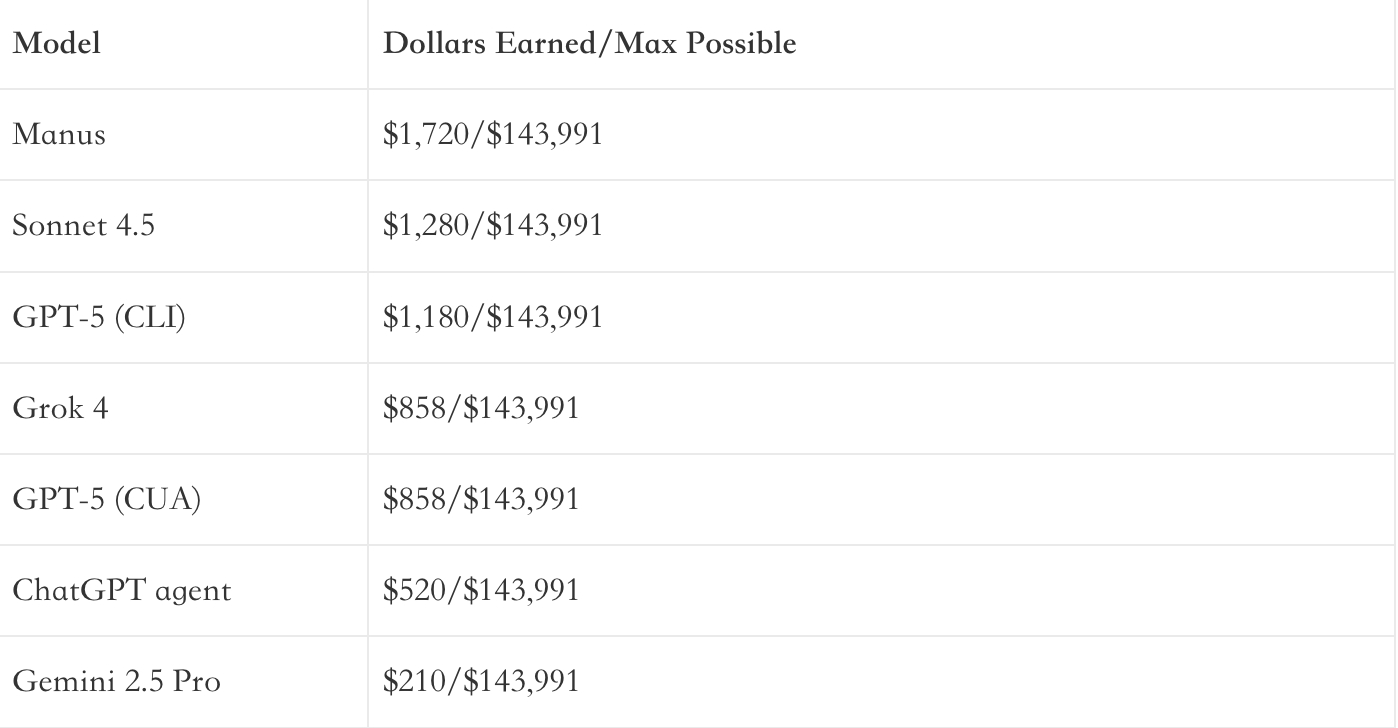Click the GPT-5 (CLI) model name
The height and width of the screenshot is (728, 1398).
(99, 316)
